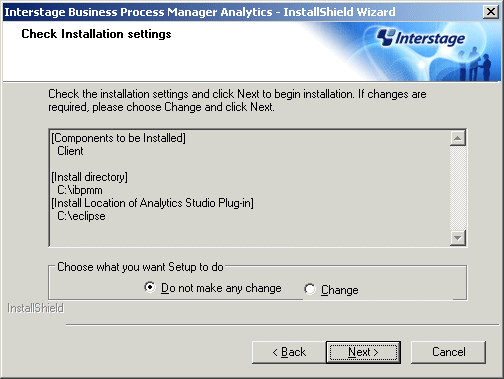Click the people silhouette graphic in banner
The image size is (504, 379).
[x=474, y=64]
